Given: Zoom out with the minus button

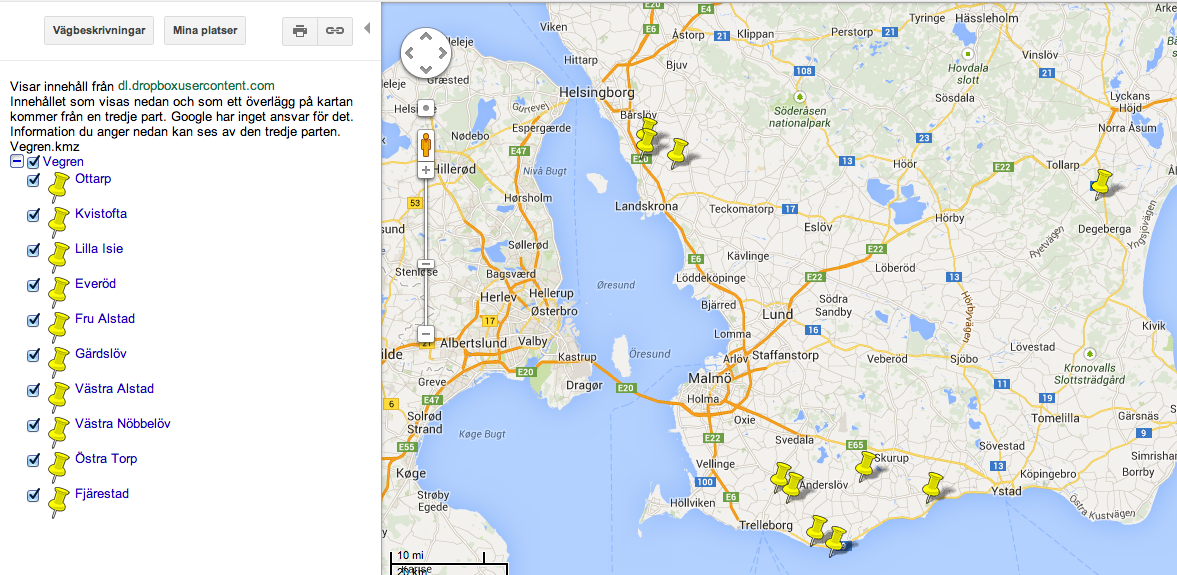Looking at the screenshot, I should [x=426, y=334].
